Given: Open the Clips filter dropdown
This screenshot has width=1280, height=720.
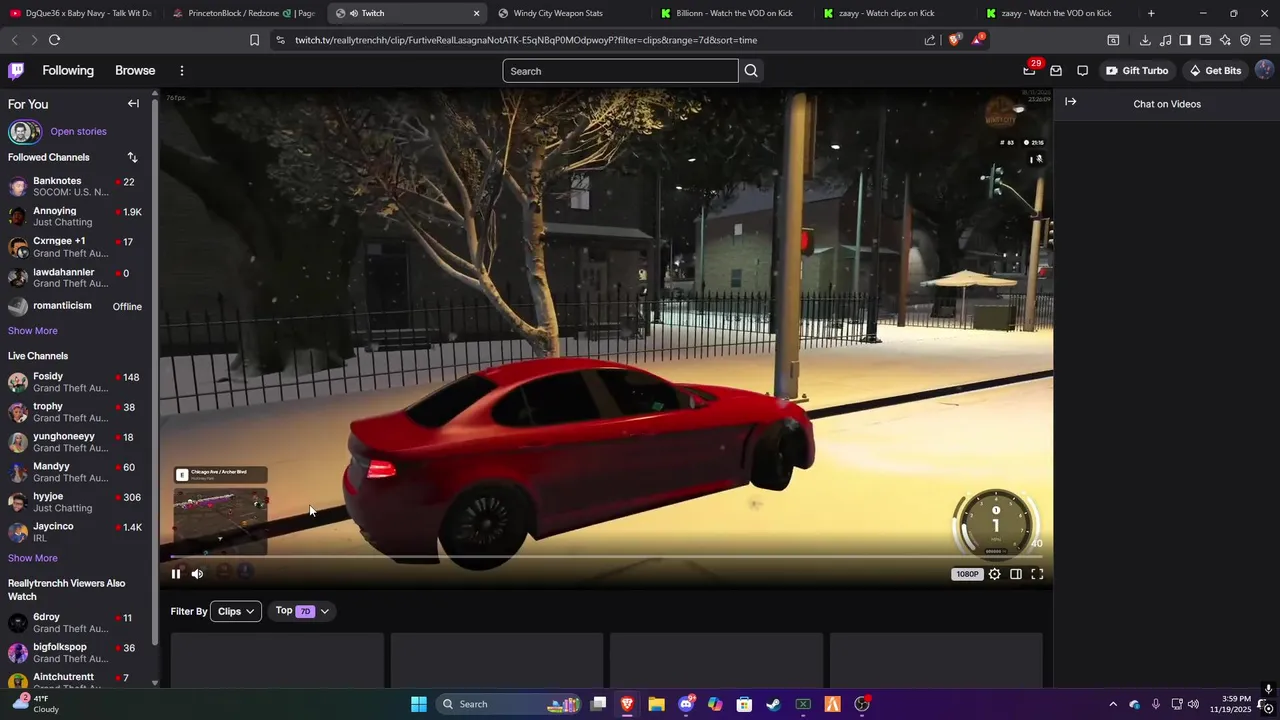Looking at the screenshot, I should click(x=236, y=611).
